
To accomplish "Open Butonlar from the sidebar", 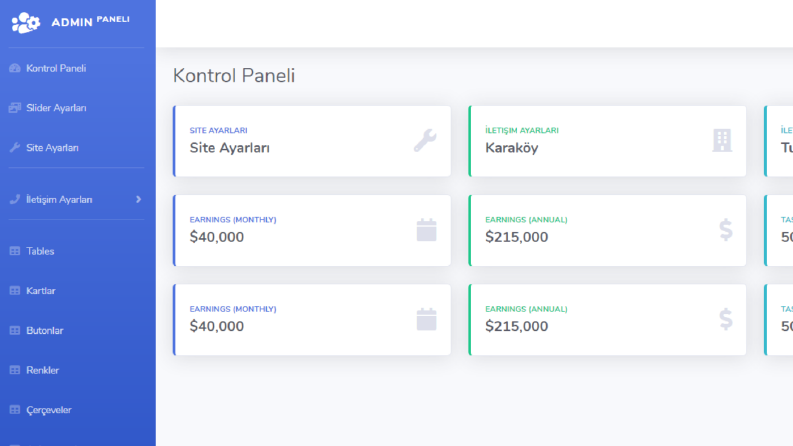I will pyautogui.click(x=45, y=330).
